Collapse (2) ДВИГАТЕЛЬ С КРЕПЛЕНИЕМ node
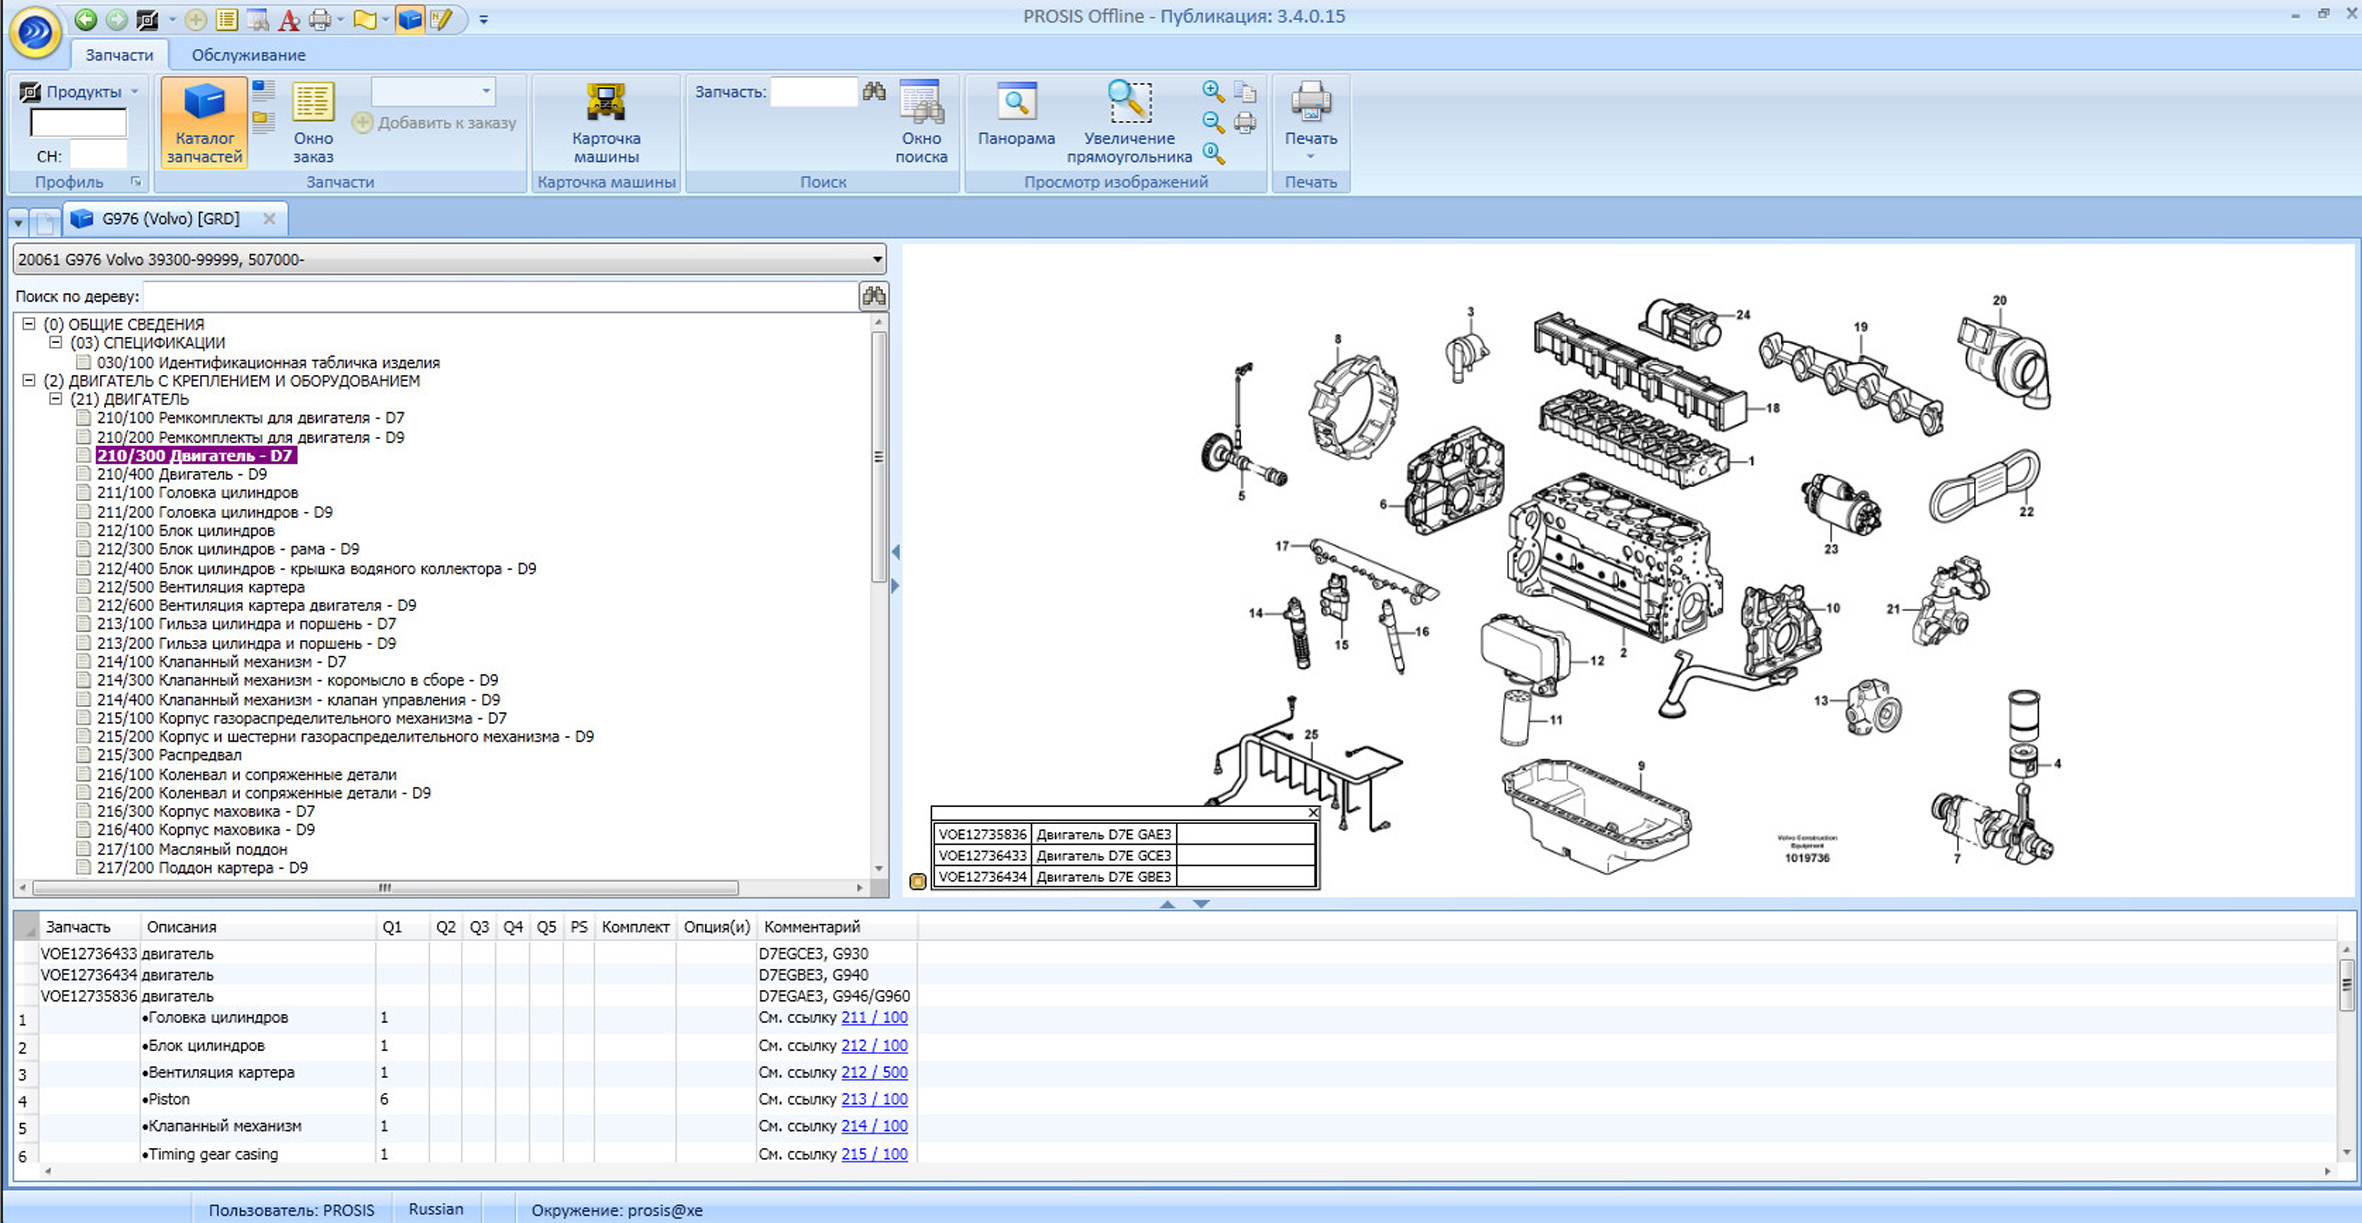 [x=29, y=380]
